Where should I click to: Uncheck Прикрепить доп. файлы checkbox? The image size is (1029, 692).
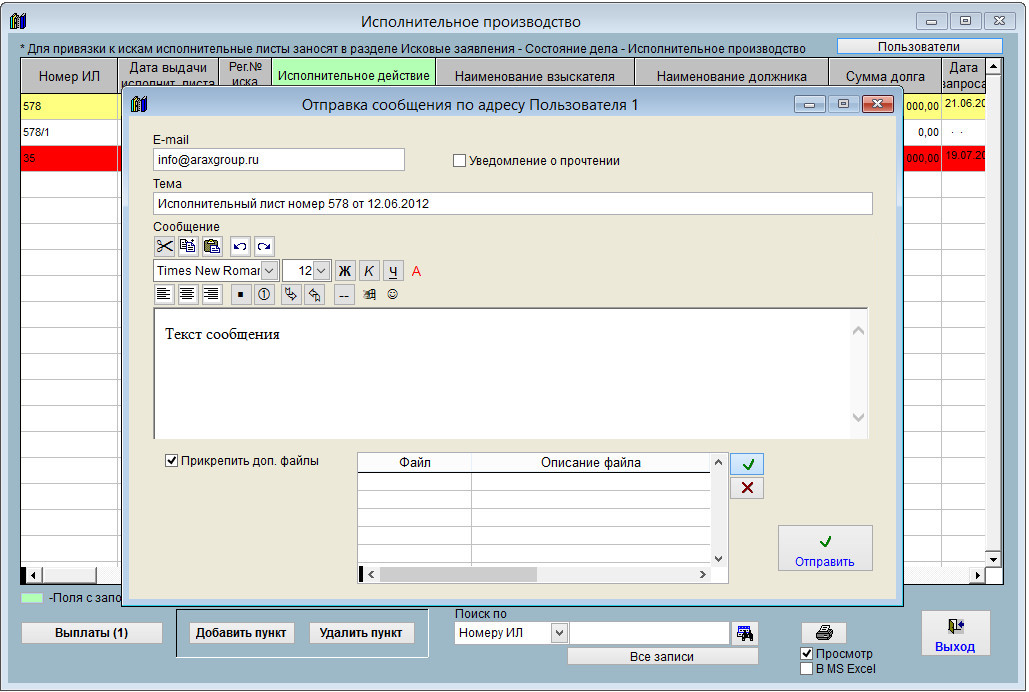click(x=172, y=461)
